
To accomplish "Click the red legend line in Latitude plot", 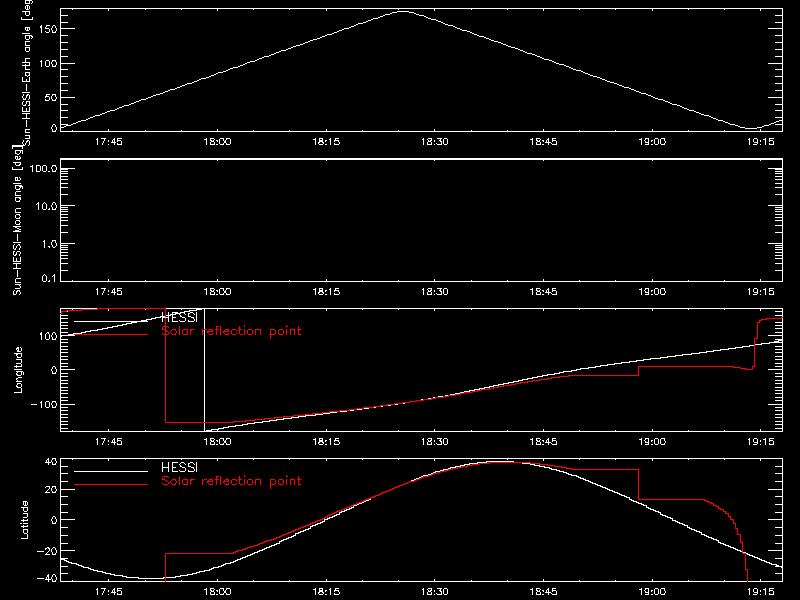I will point(111,484).
